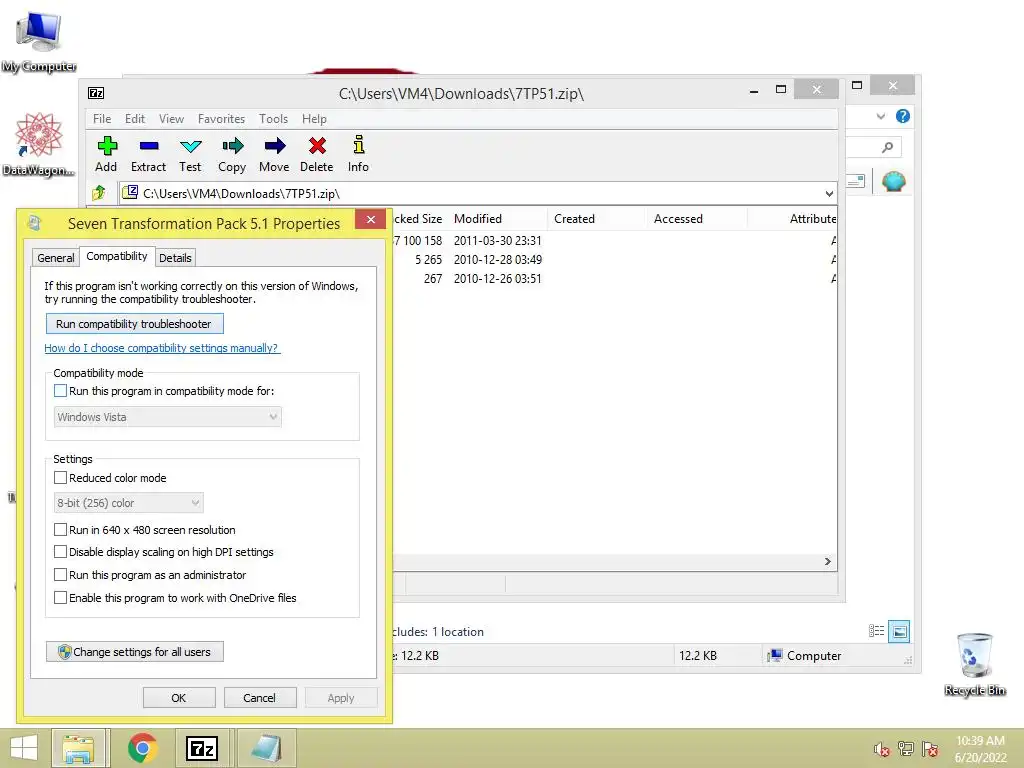The width and height of the screenshot is (1024, 768).
Task: Check Enable OneDrive files option
Action: (x=60, y=598)
